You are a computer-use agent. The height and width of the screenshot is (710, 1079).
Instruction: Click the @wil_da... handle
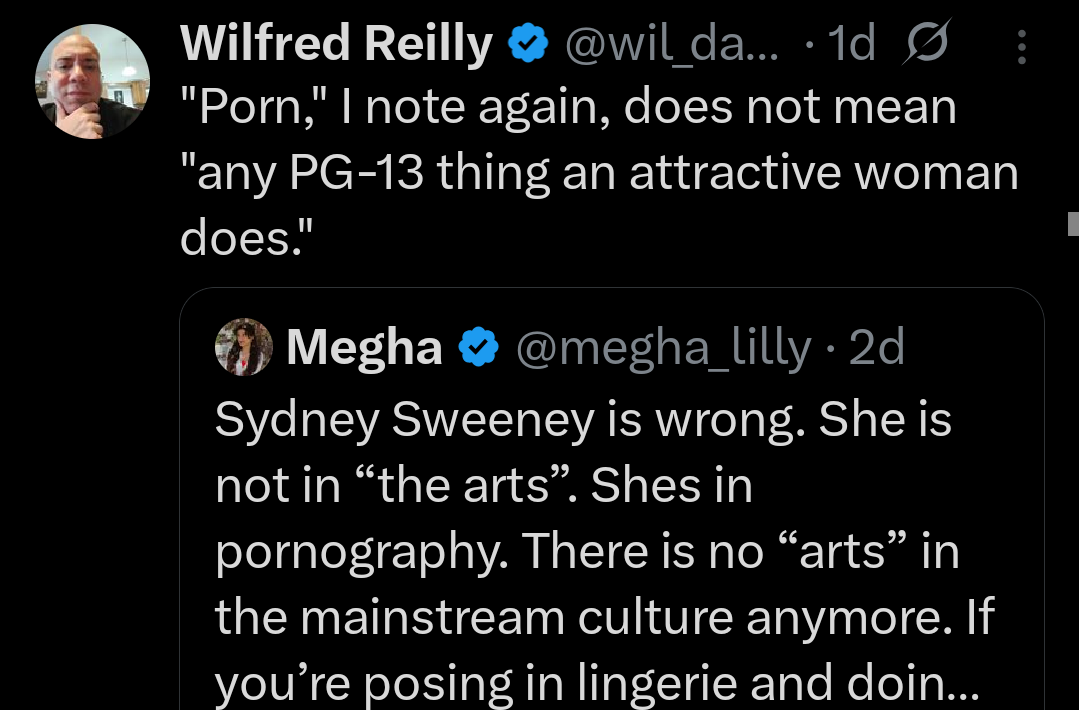pyautogui.click(x=670, y=44)
